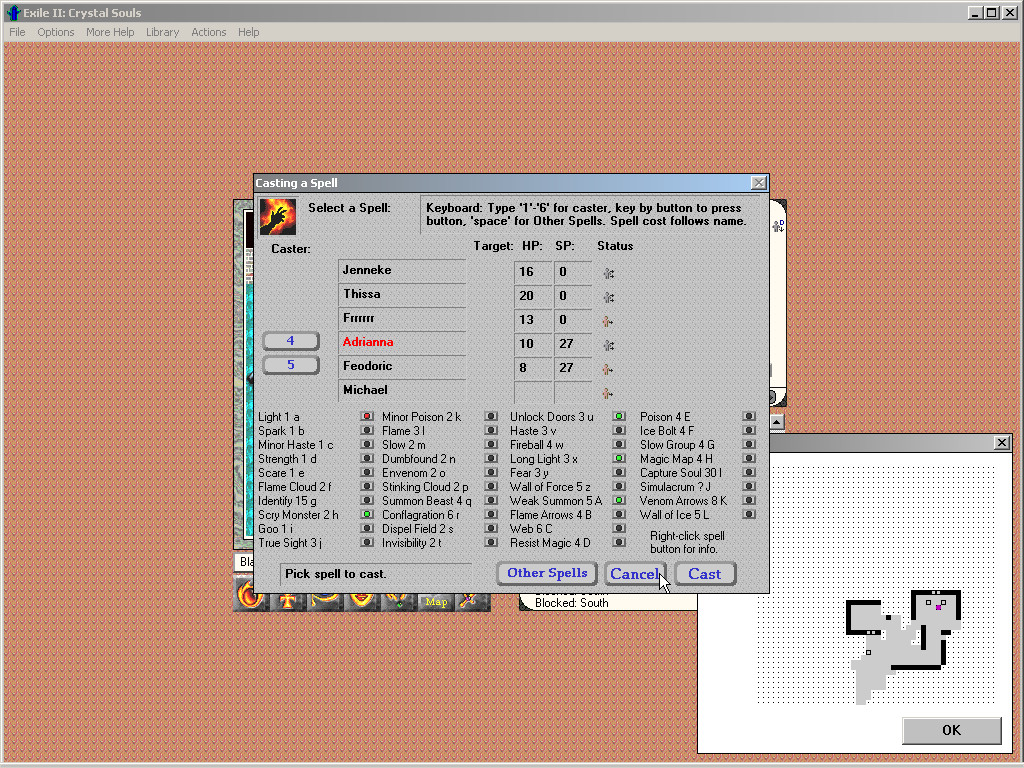Click the flaming hand spell picture

[x=278, y=216]
